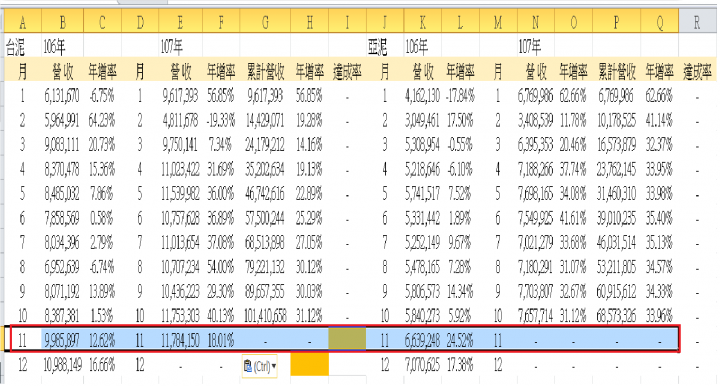Select the cell labeled 台泥

22,47
